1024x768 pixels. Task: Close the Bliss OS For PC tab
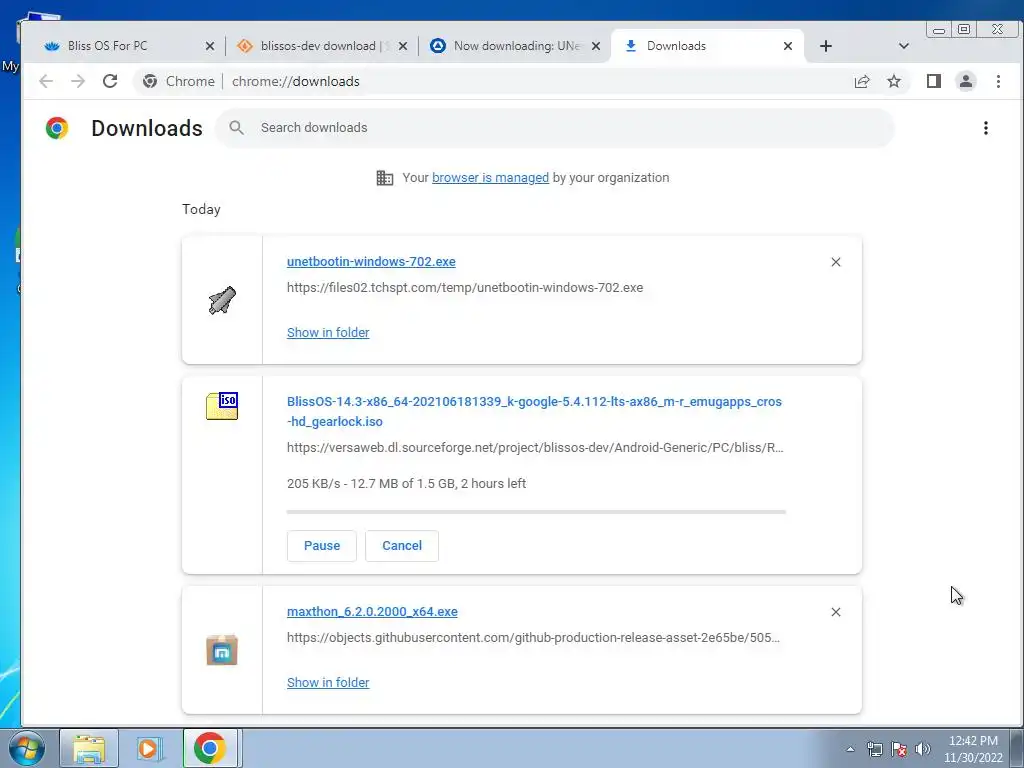210,46
